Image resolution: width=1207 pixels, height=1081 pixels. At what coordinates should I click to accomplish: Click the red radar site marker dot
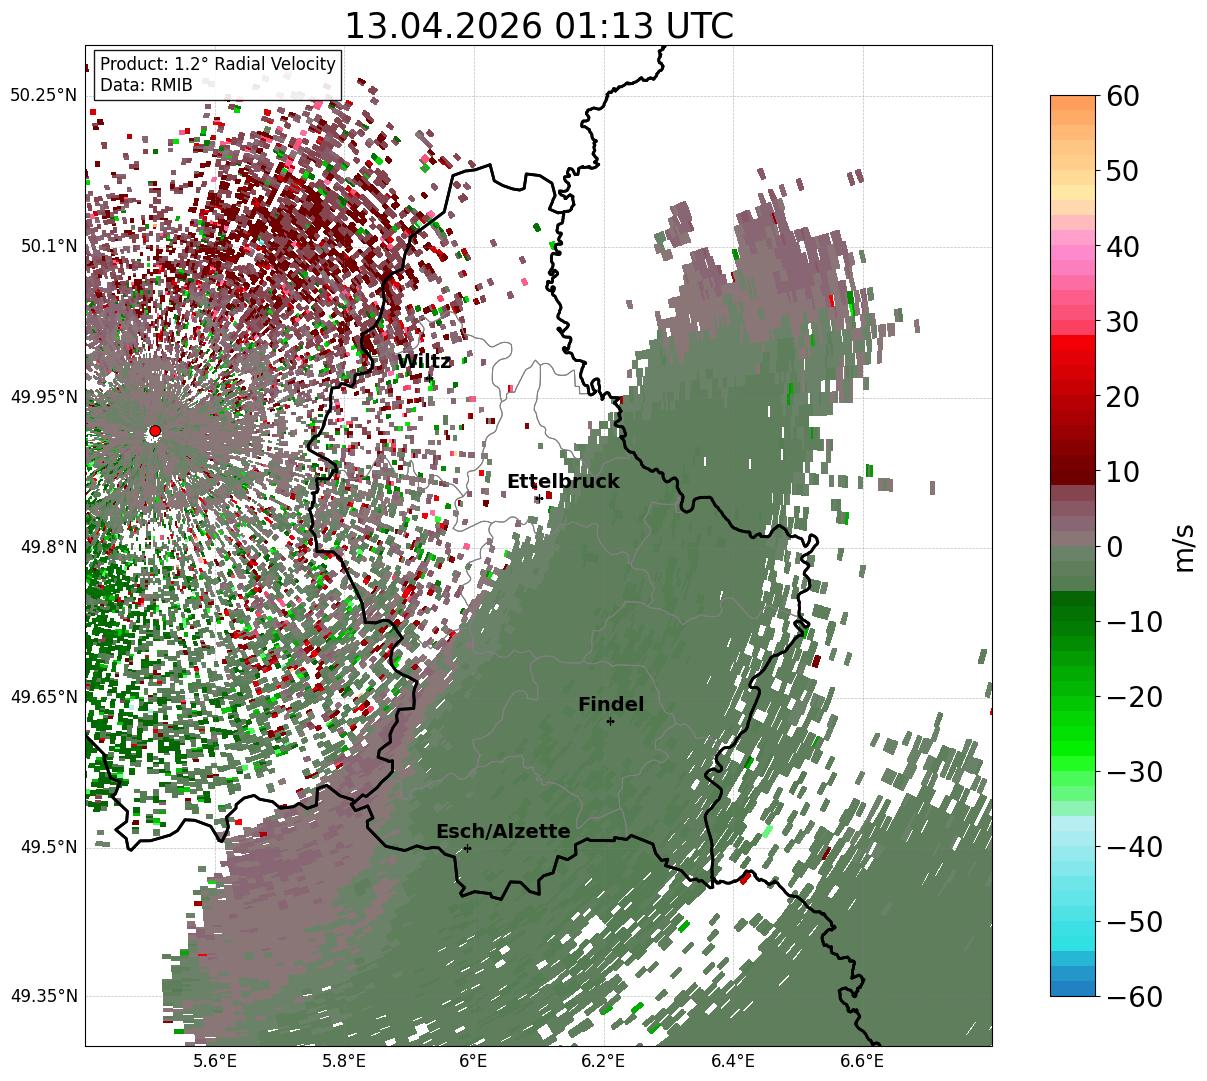[155, 431]
